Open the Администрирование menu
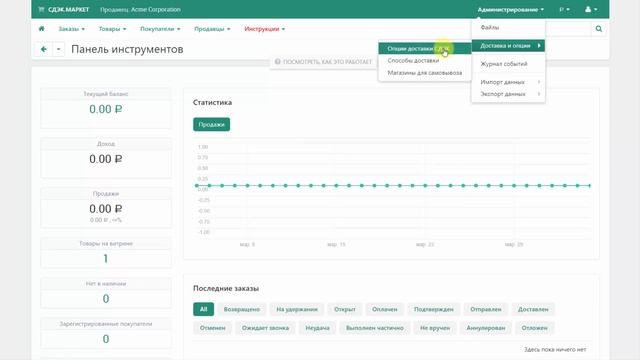This screenshot has width=640, height=360. [x=511, y=9]
